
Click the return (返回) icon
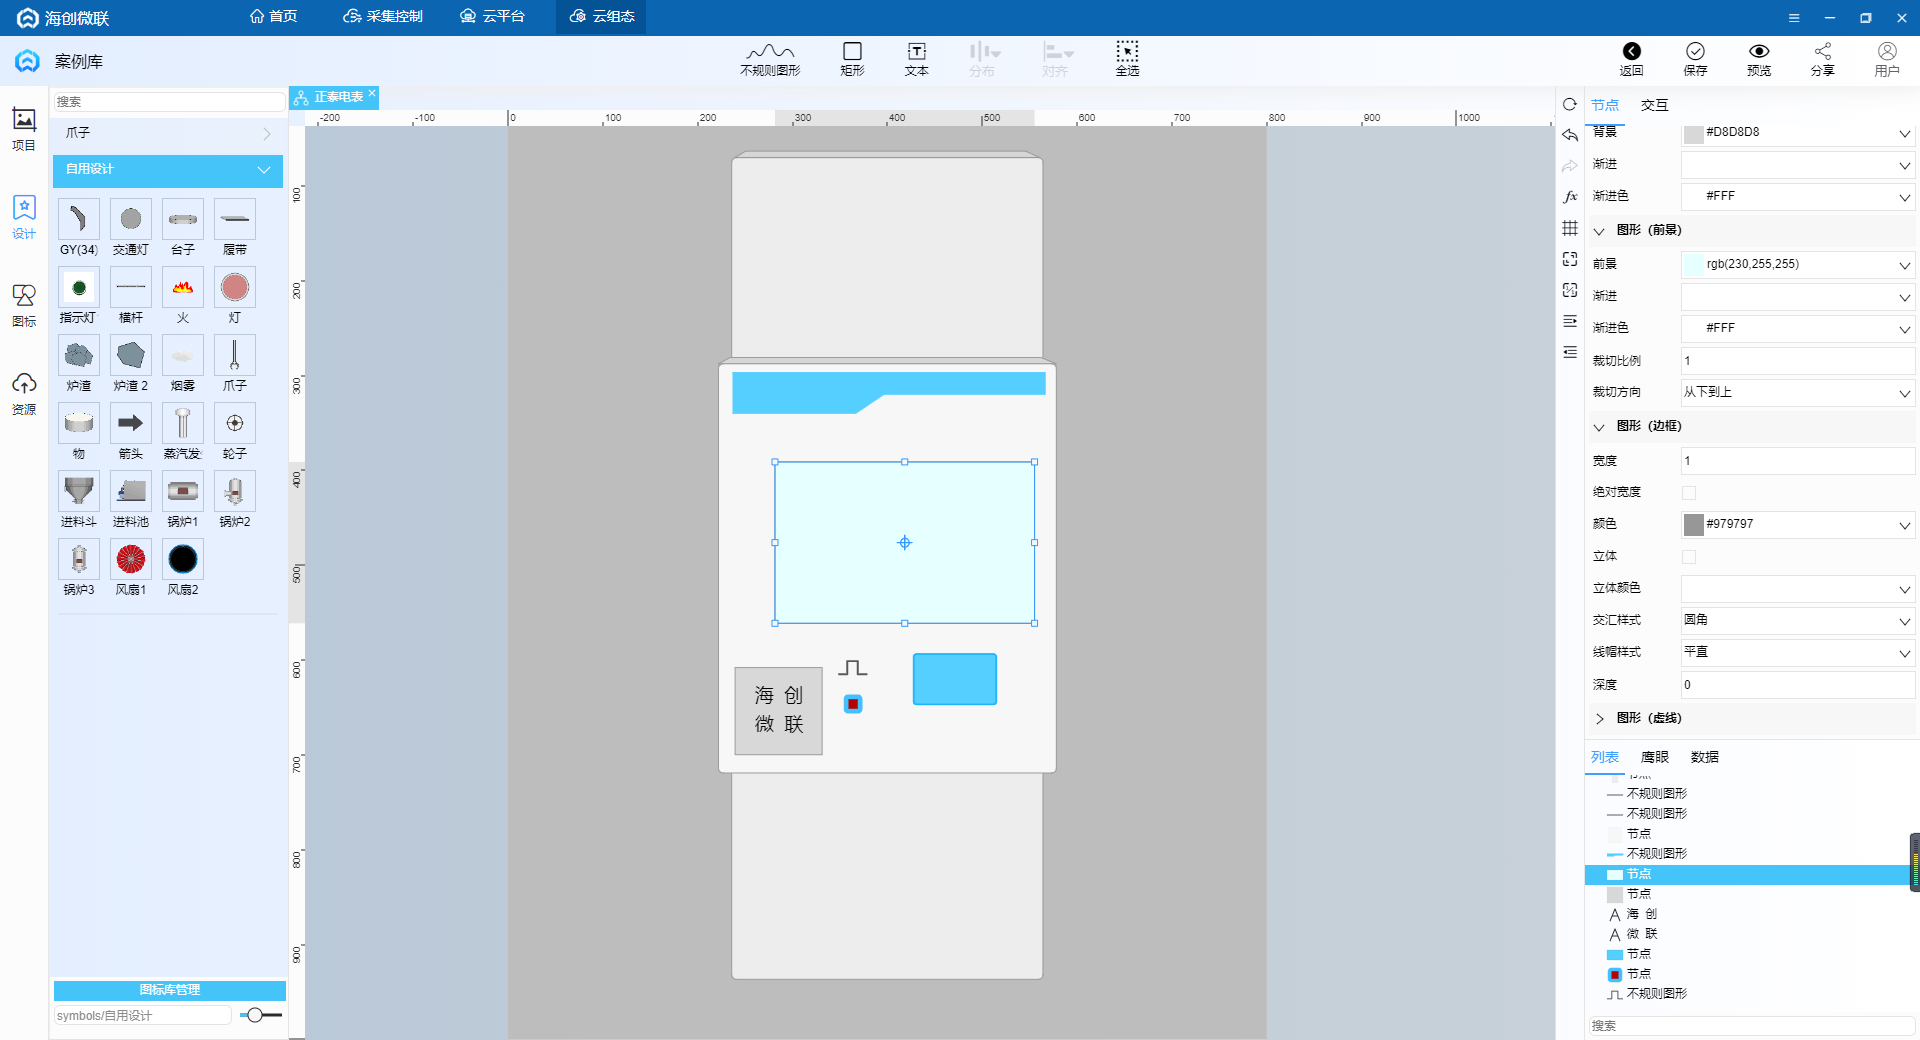pyautogui.click(x=1631, y=59)
